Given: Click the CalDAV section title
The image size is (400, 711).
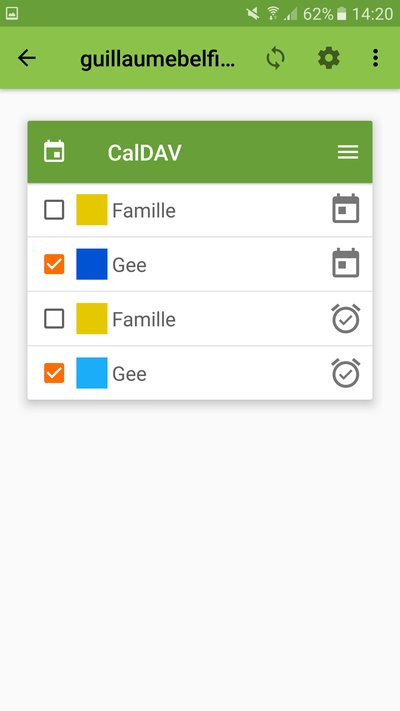Looking at the screenshot, I should 144,152.
